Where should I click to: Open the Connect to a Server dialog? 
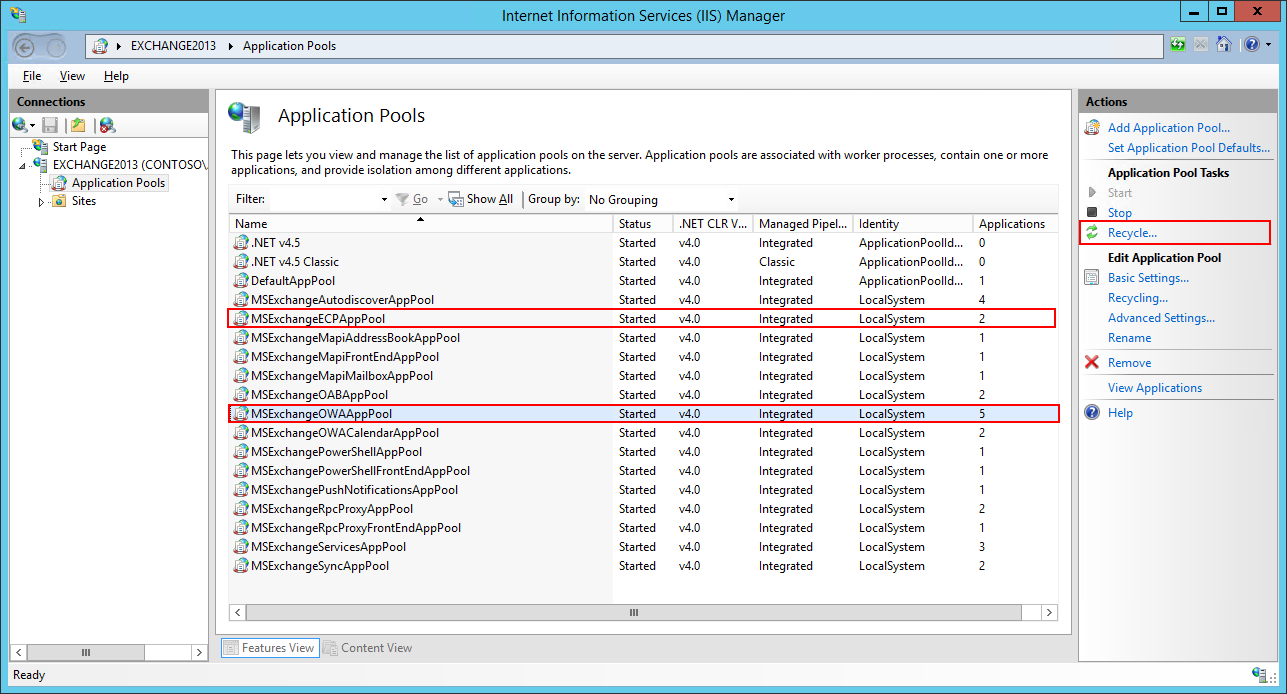point(20,124)
